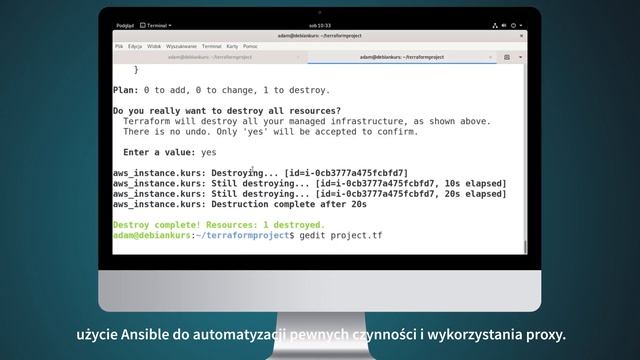Click the '10s elapsed' destroying line
Screen dimensions: 640x360
point(309,183)
